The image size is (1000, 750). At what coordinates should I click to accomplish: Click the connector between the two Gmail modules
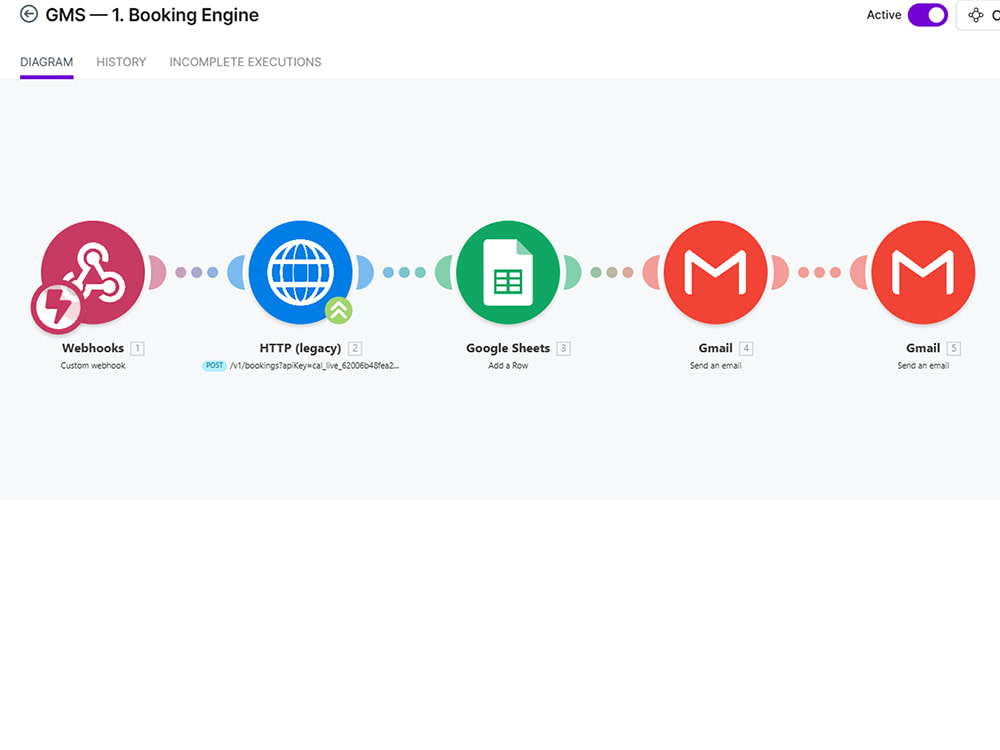[820, 272]
